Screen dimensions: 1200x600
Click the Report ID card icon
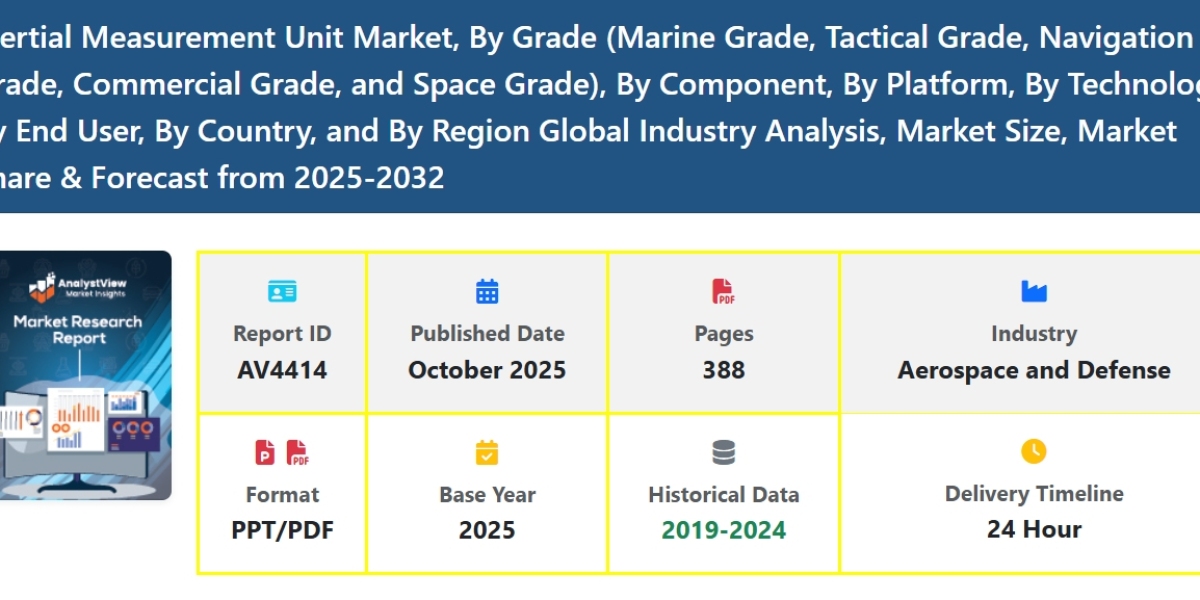click(282, 292)
